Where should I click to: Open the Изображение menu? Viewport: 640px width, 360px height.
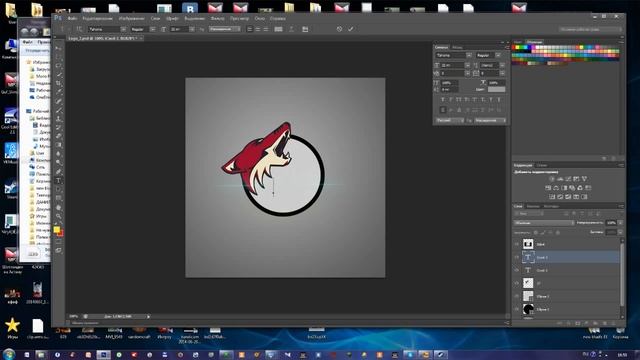tap(131, 18)
